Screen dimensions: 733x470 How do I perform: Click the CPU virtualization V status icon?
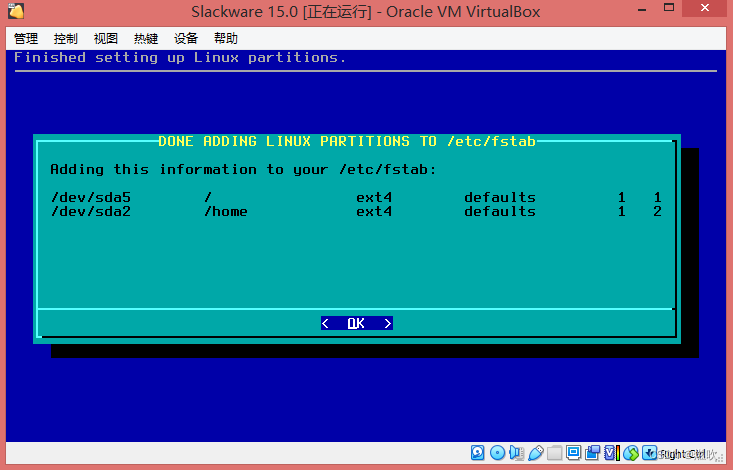tap(612, 452)
